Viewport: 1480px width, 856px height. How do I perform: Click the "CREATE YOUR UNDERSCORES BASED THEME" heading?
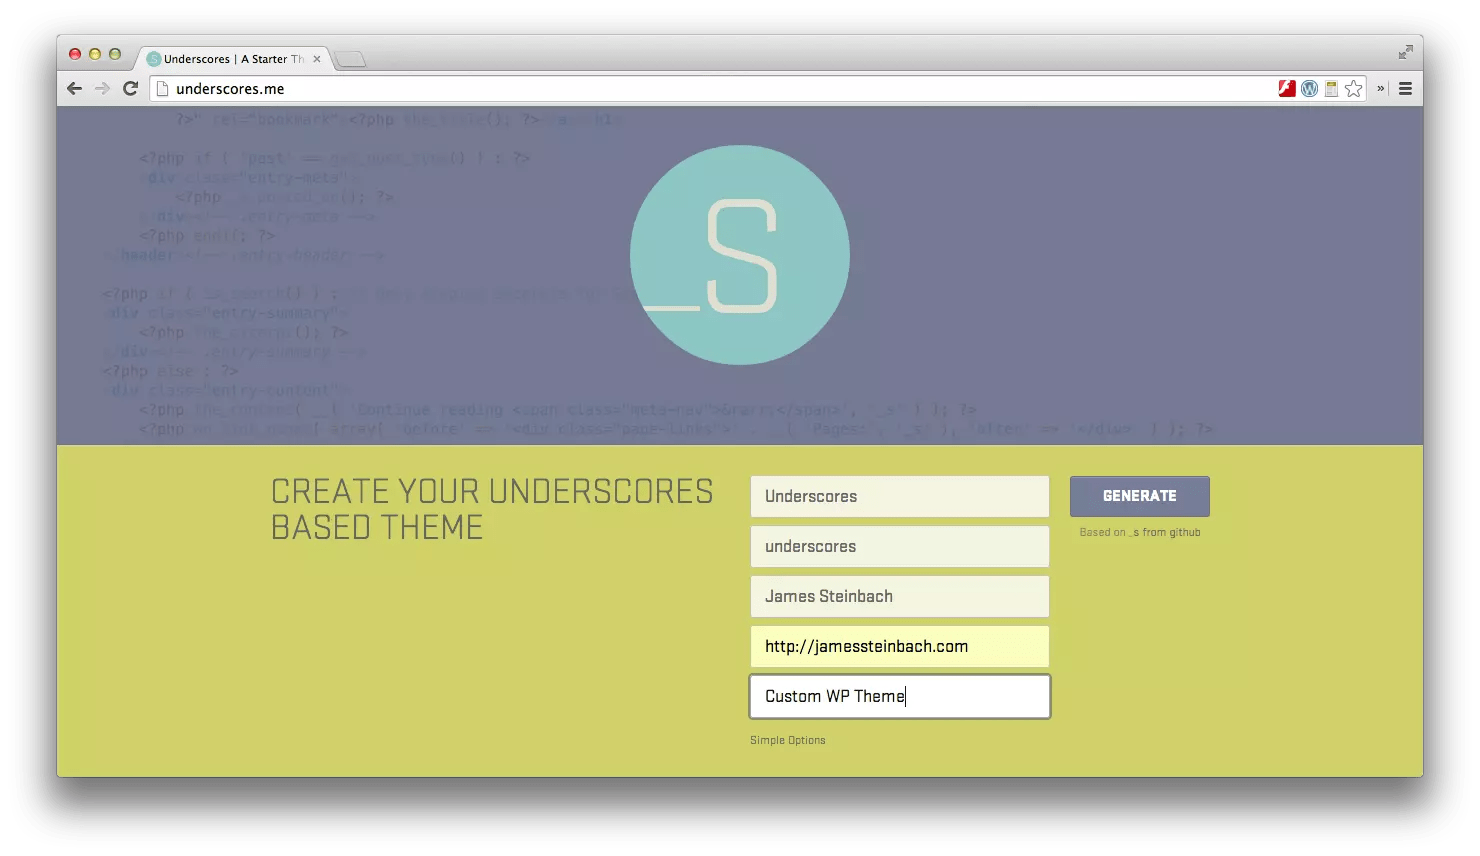tap(492, 509)
